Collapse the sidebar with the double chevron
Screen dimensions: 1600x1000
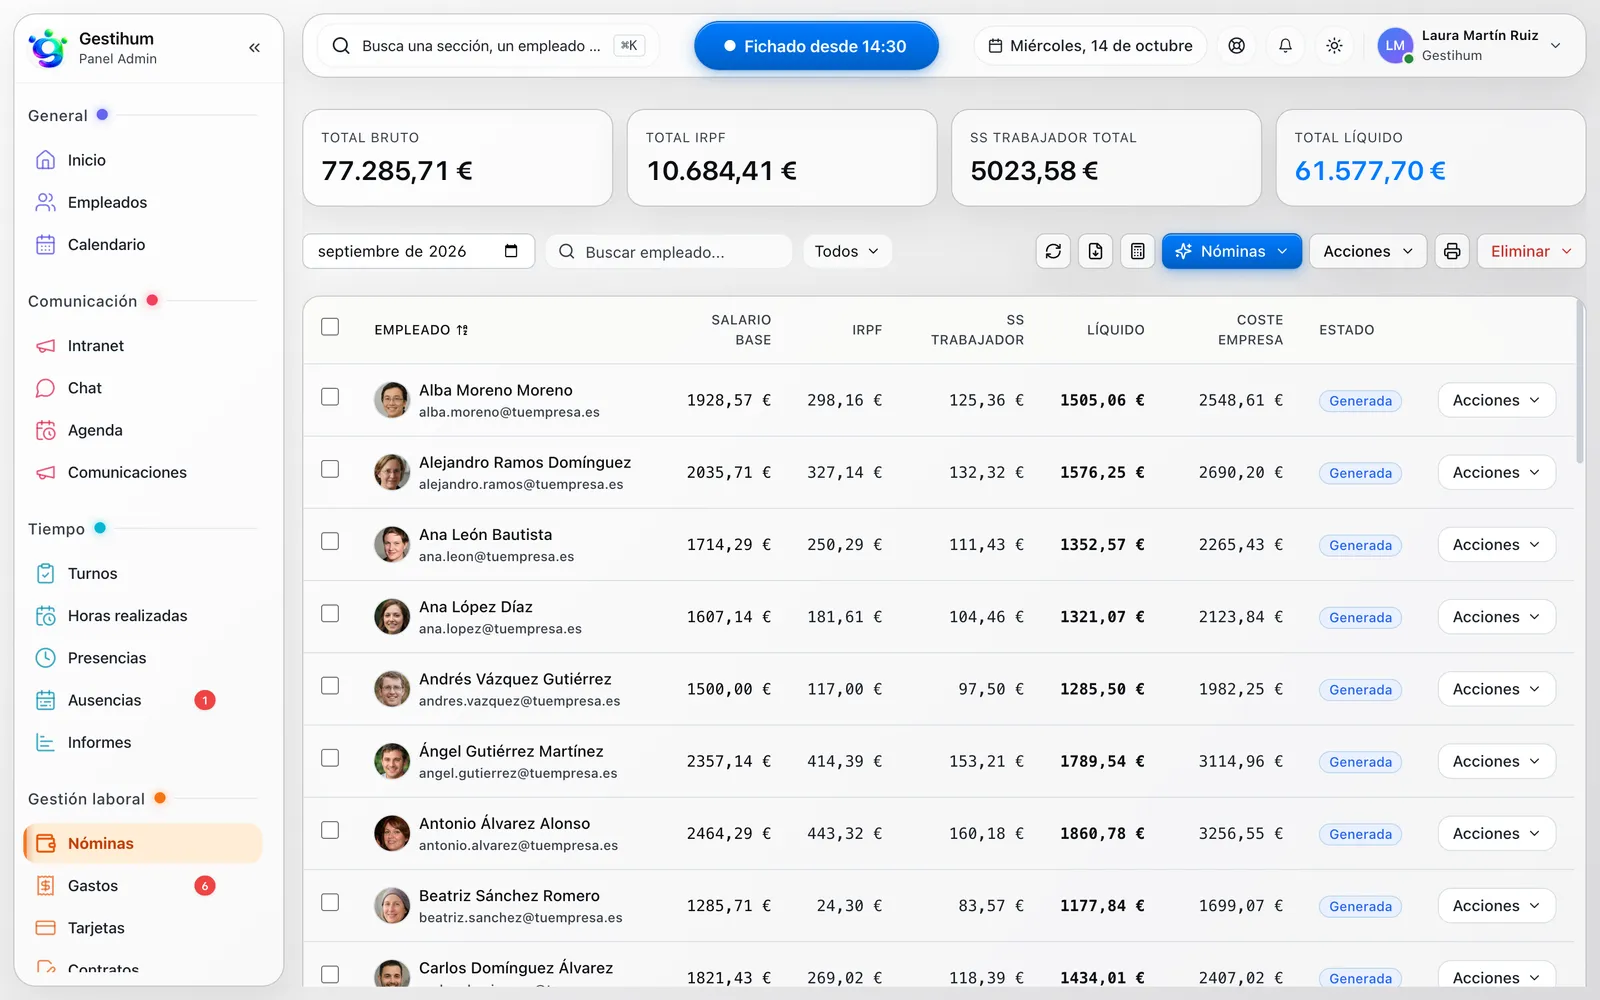pyautogui.click(x=254, y=47)
